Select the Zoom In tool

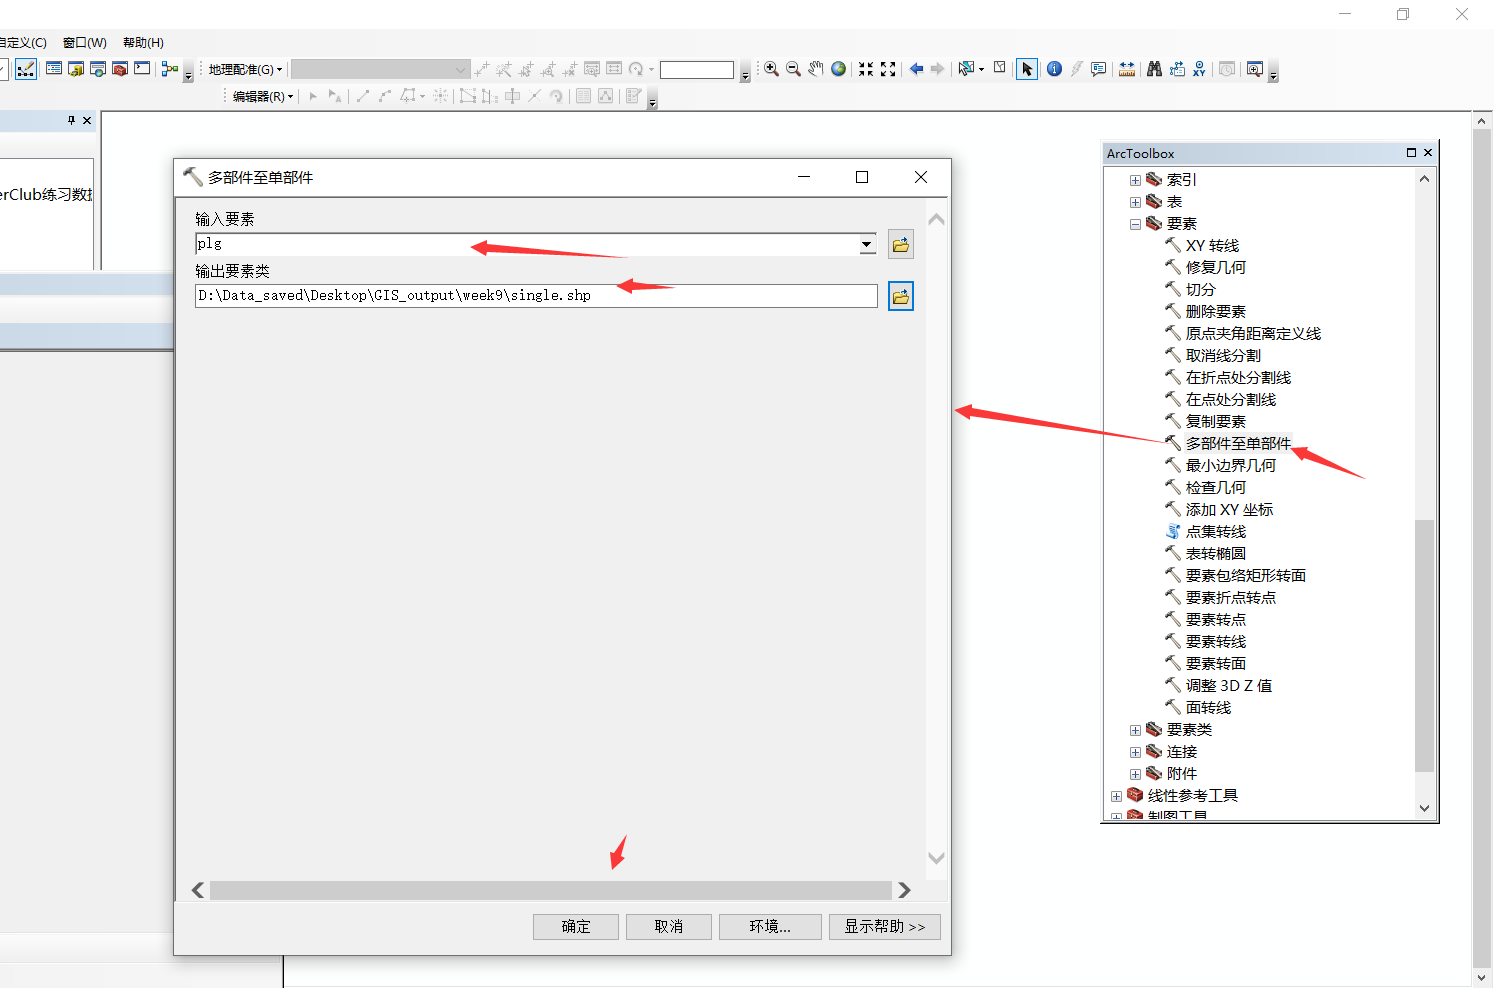(771, 69)
